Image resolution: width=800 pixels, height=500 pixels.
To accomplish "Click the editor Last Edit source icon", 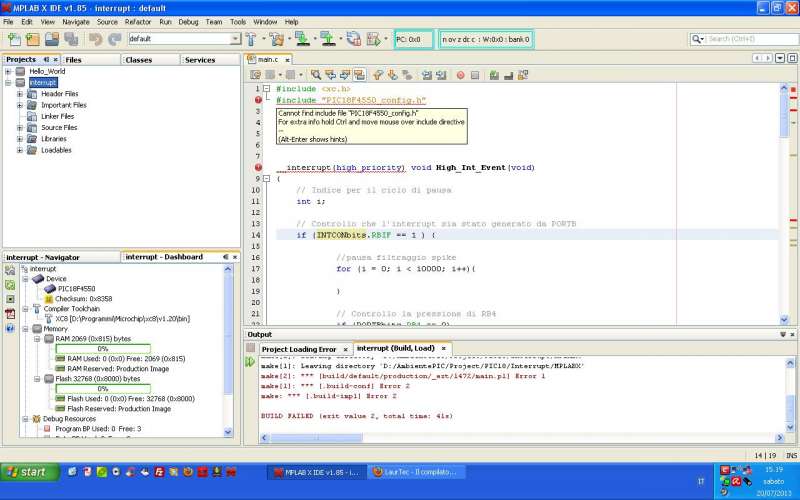I will click(255, 75).
